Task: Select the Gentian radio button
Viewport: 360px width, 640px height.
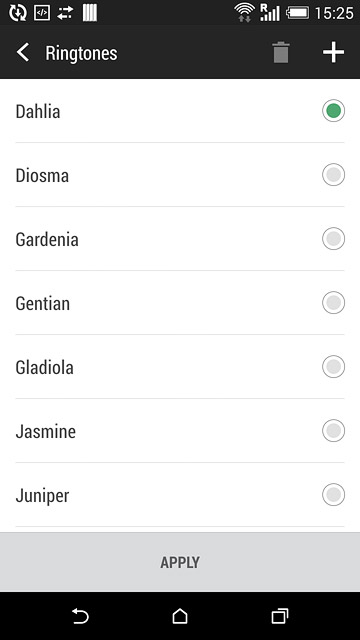Action: [333, 302]
